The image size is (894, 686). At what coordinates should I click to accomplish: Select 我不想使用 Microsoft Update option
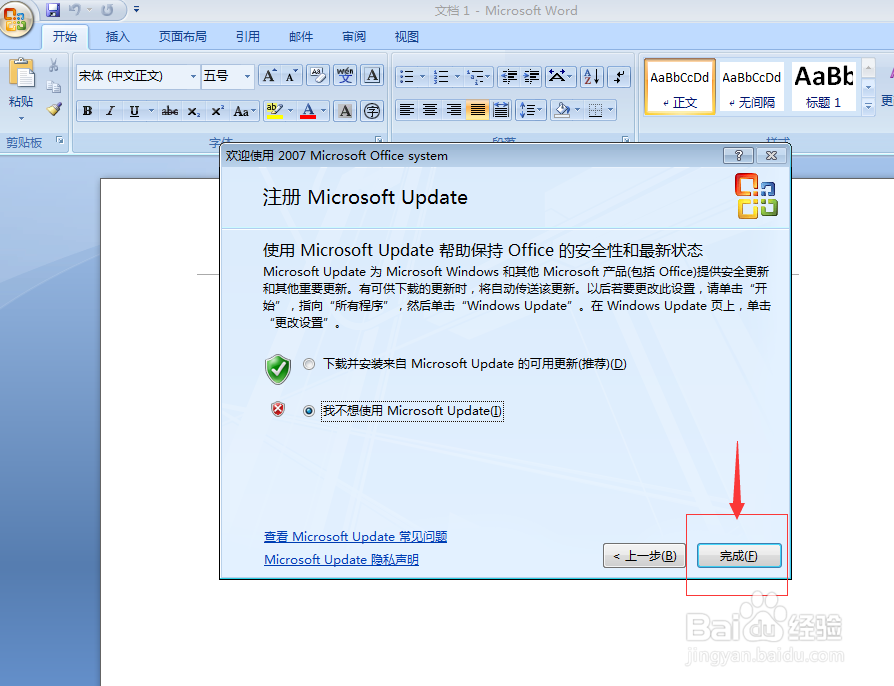[x=308, y=411]
